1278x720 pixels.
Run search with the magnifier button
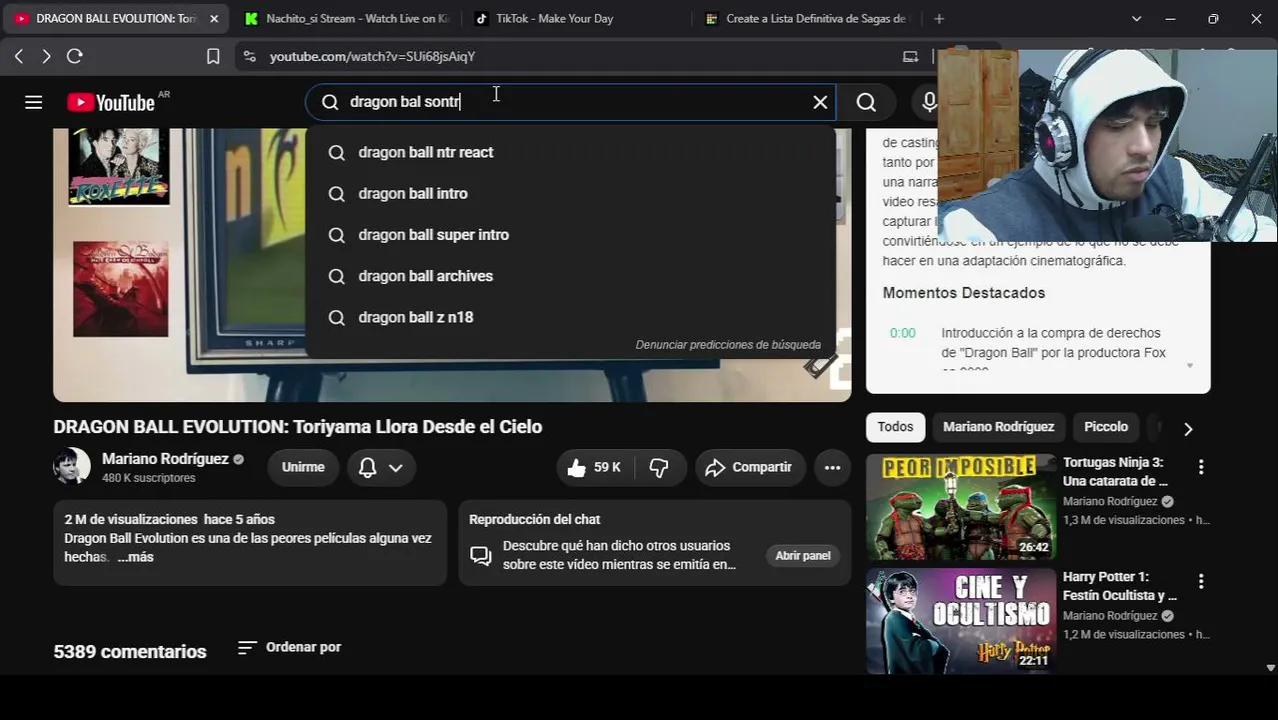[x=866, y=102]
